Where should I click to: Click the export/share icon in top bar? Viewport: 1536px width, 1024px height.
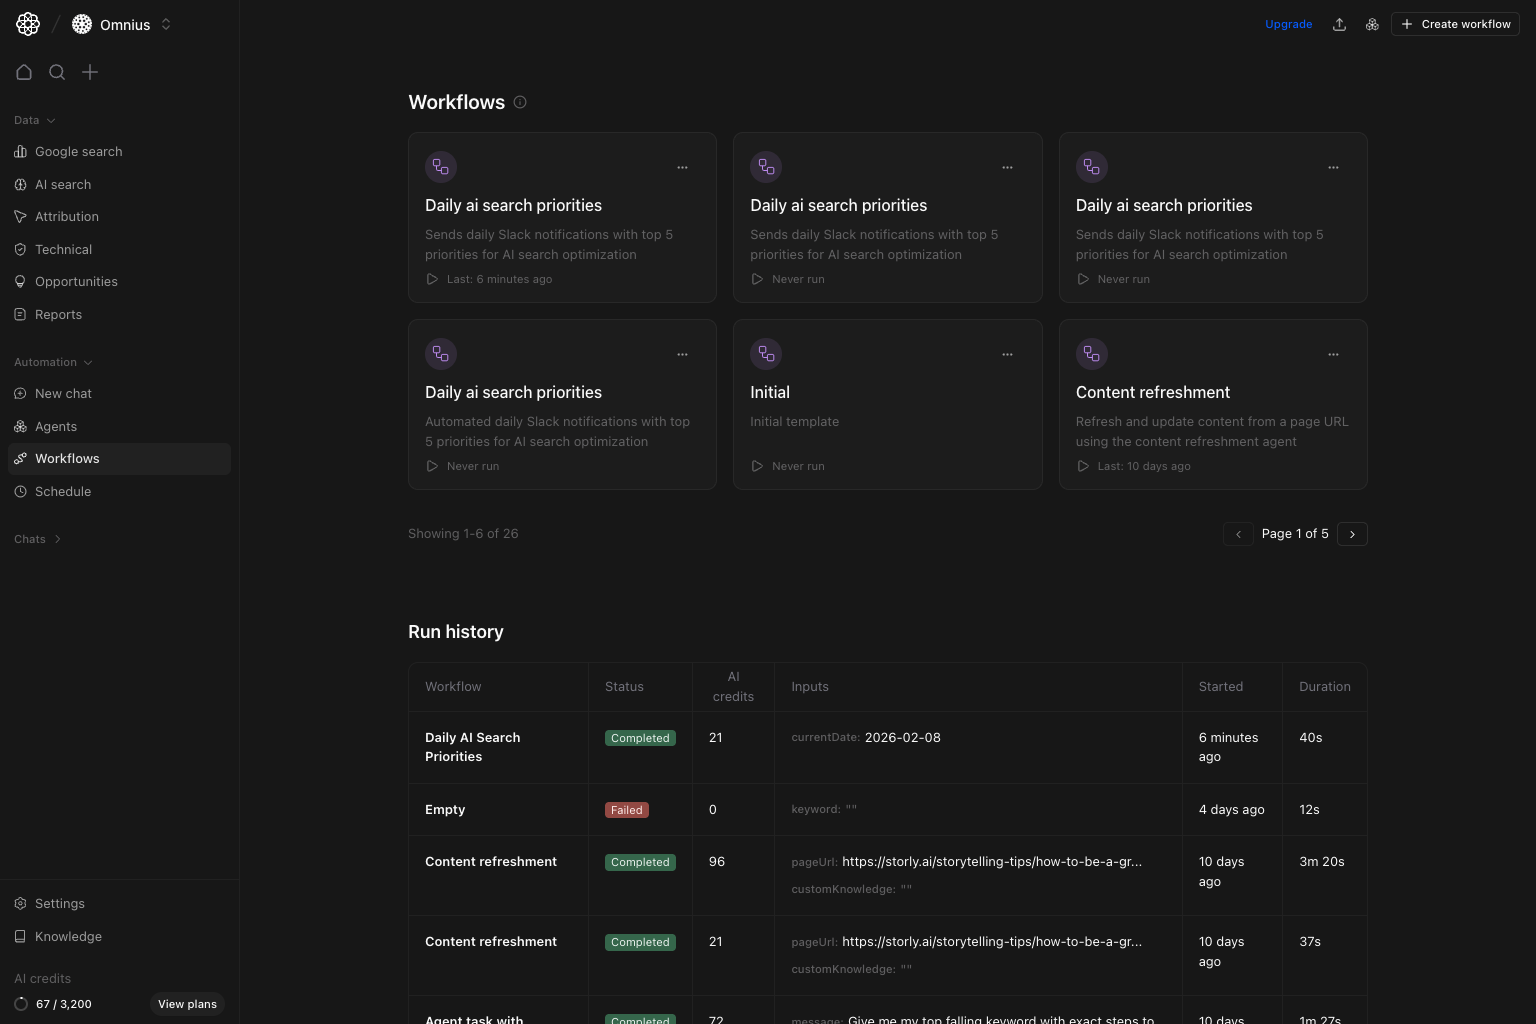(1339, 24)
